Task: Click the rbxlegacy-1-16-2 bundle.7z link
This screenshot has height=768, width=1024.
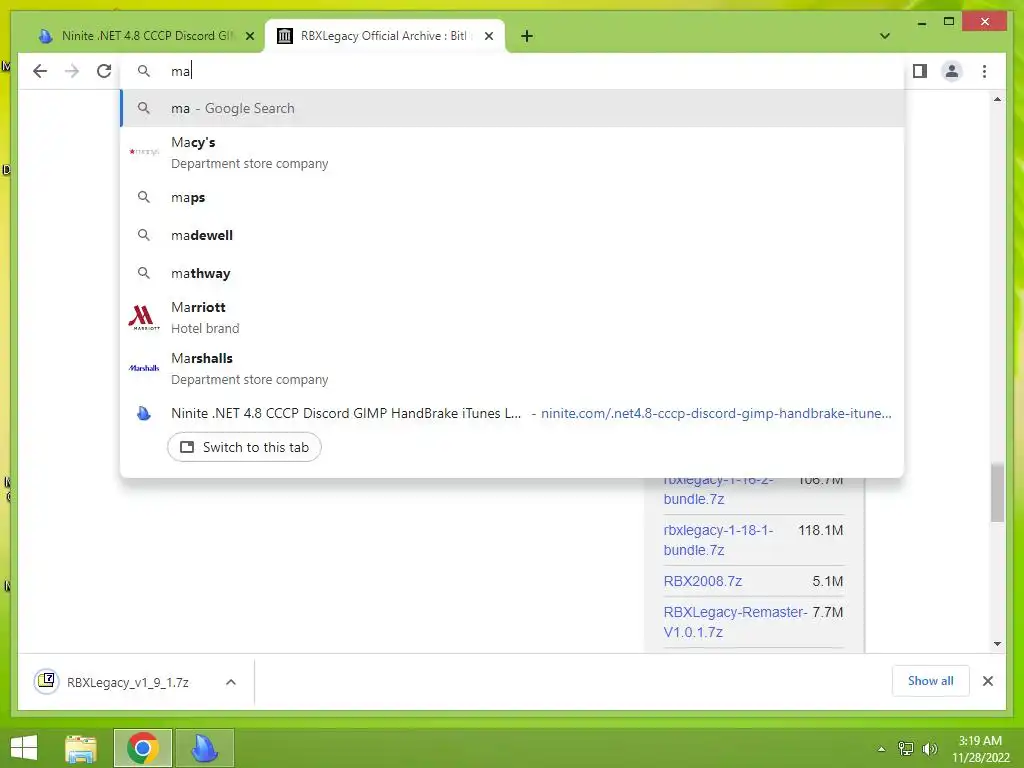Action: click(x=718, y=490)
